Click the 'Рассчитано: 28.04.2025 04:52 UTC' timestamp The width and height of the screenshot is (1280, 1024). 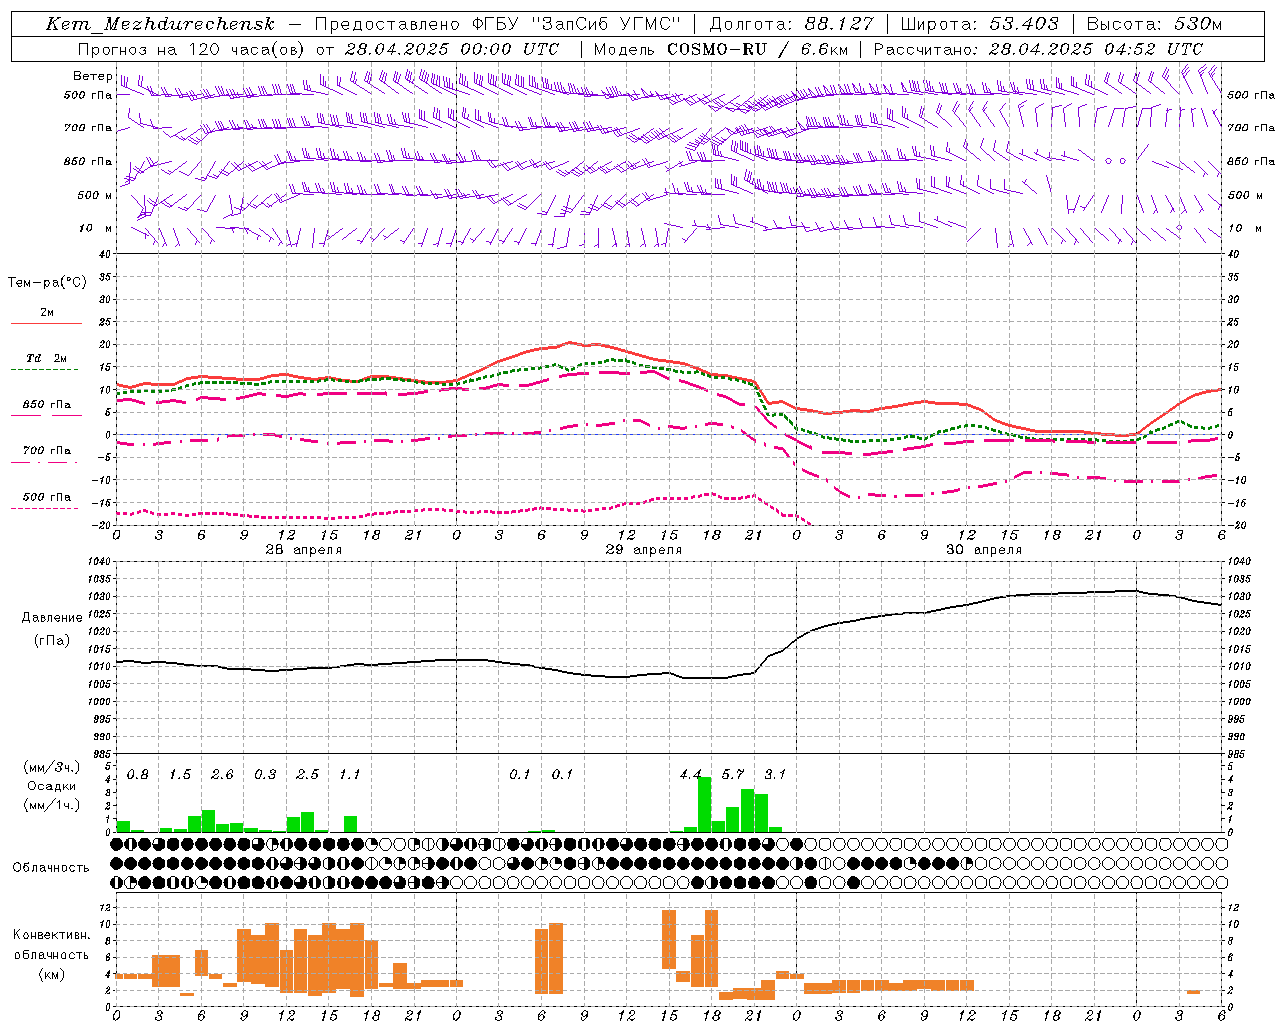1038,49
